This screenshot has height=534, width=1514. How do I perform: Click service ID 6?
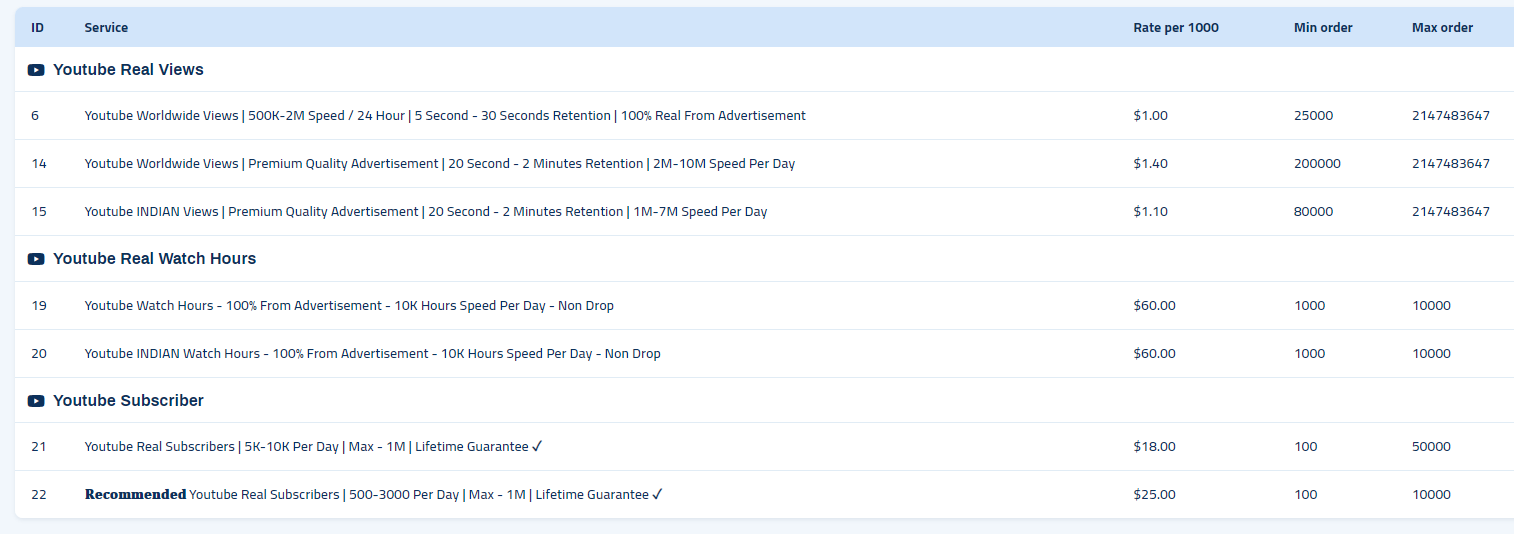point(35,116)
